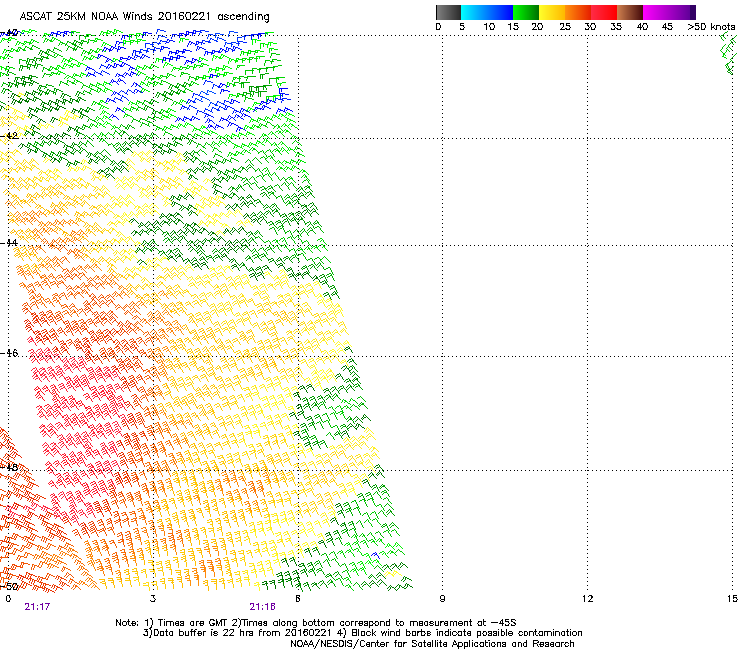Click the latitude axis label '-46'
The width and height of the screenshot is (740, 650).
pos(9,353)
